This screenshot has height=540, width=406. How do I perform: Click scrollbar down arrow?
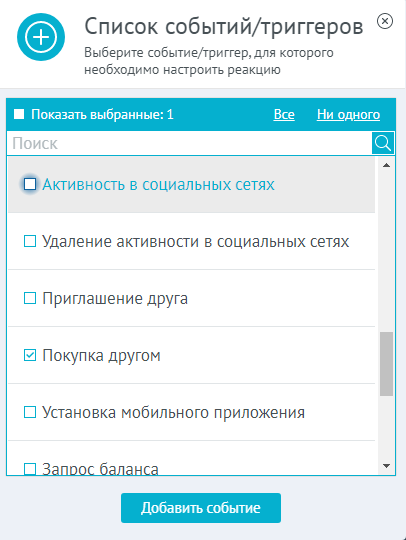[x=386, y=466]
